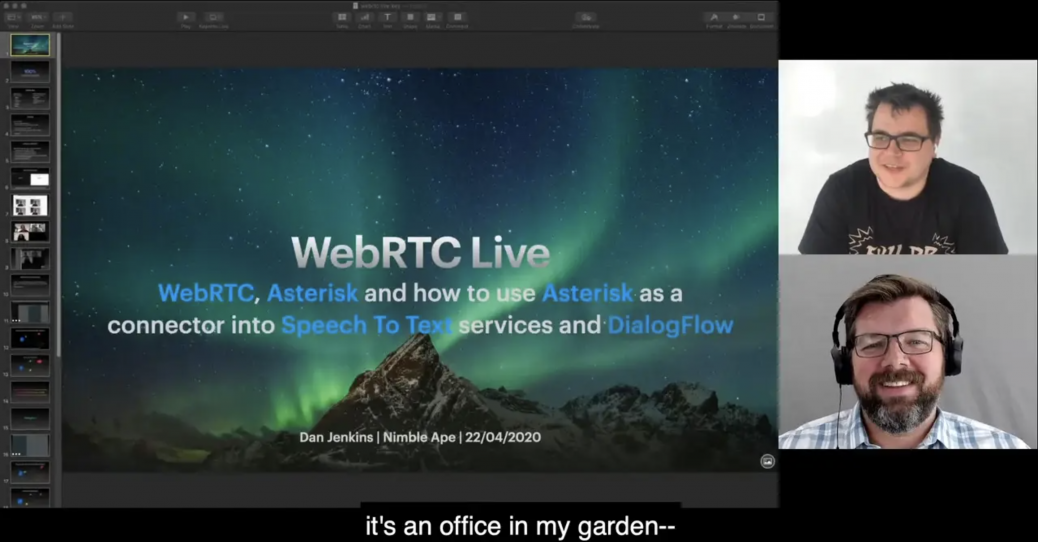Open the Media insert button
Image resolution: width=1038 pixels, height=542 pixels.
(433, 17)
